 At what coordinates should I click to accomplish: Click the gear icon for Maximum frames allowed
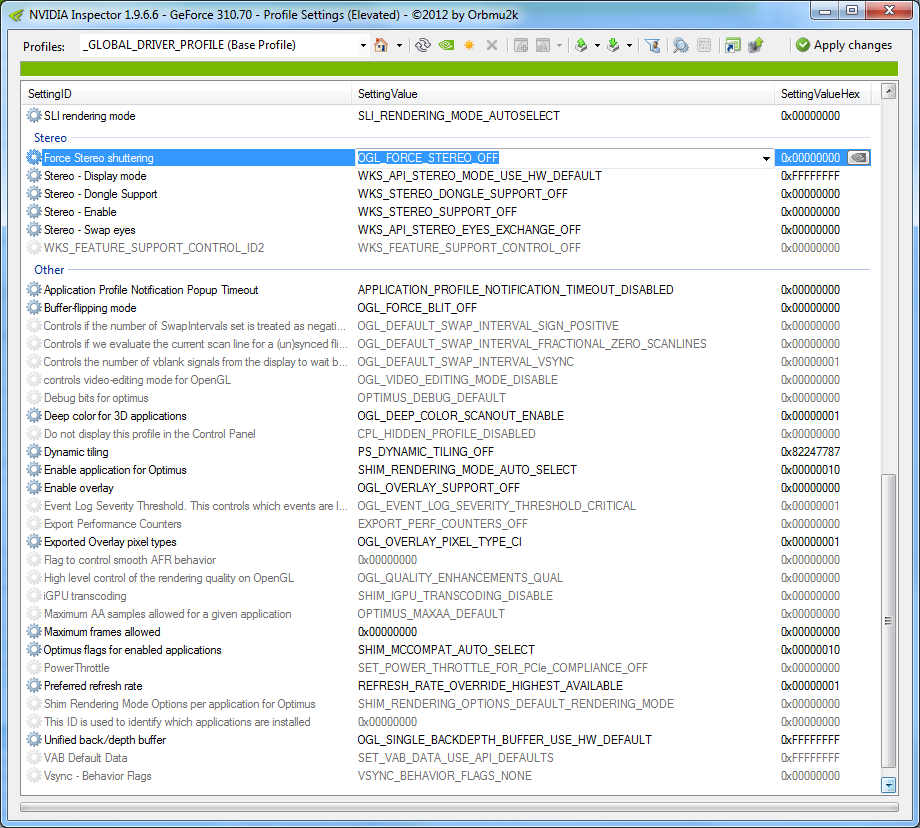click(x=35, y=631)
